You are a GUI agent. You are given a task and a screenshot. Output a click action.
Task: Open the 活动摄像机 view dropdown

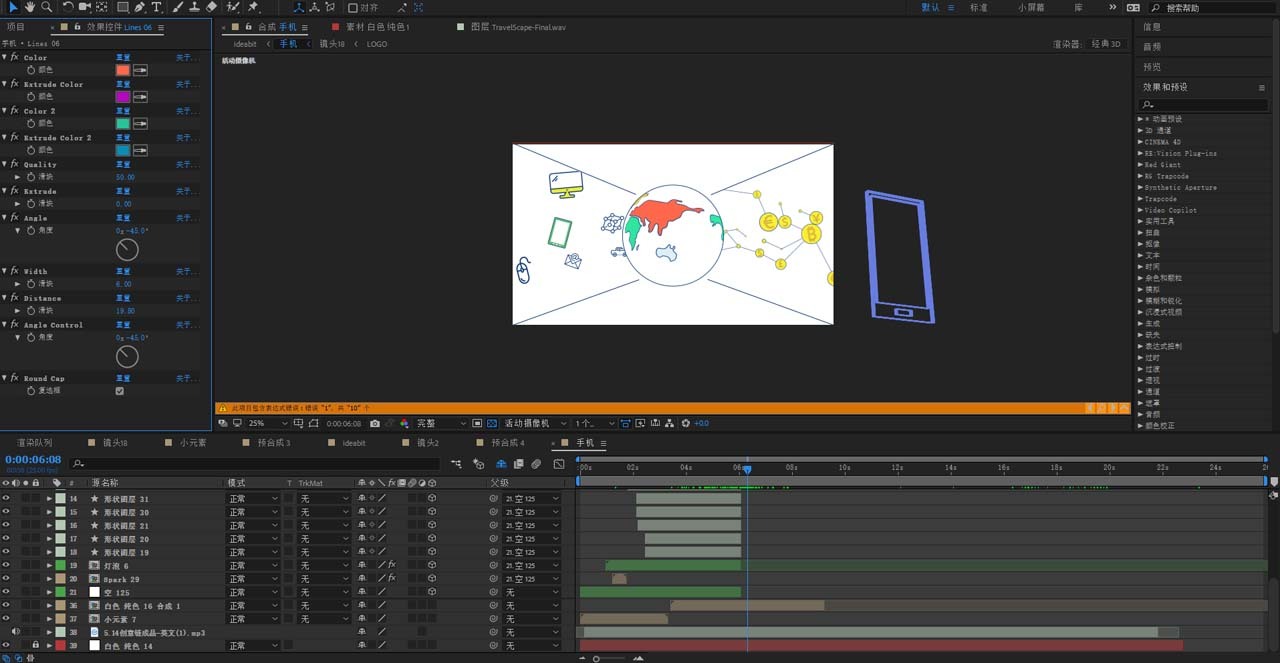tap(532, 423)
